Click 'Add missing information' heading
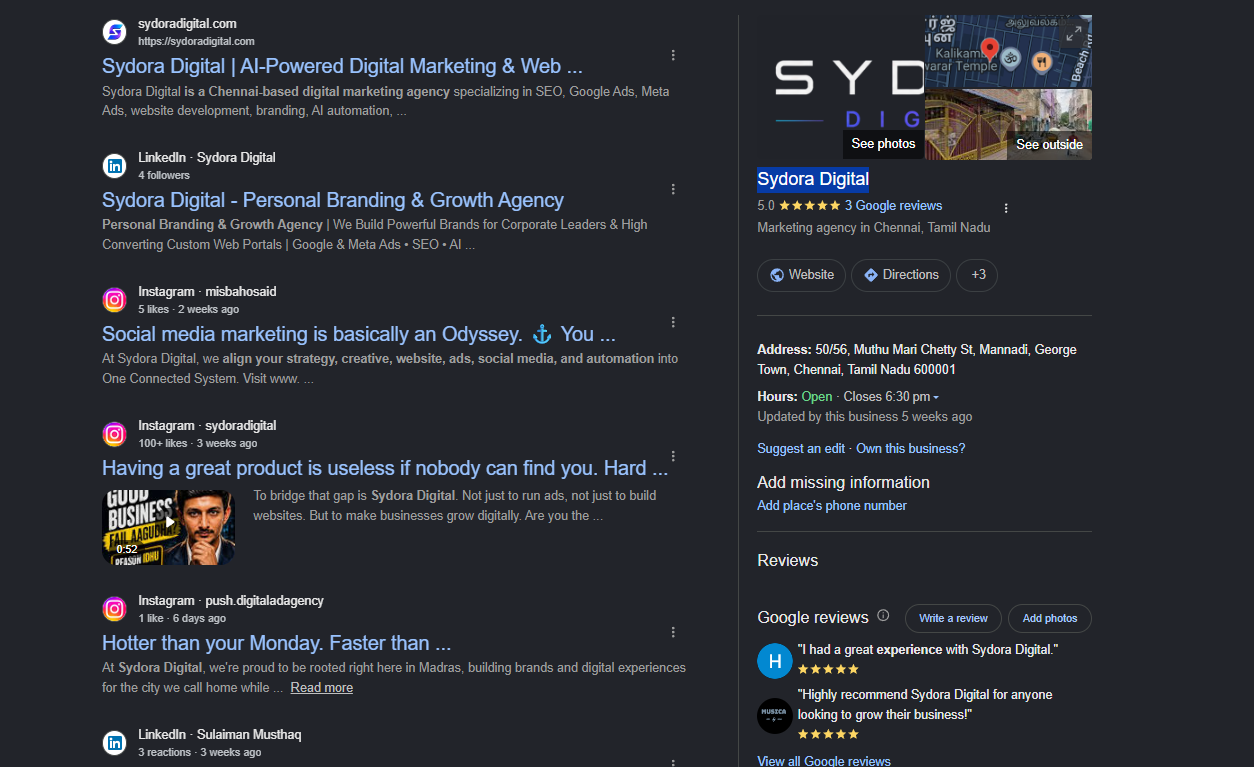Image resolution: width=1254 pixels, height=767 pixels. [843, 482]
